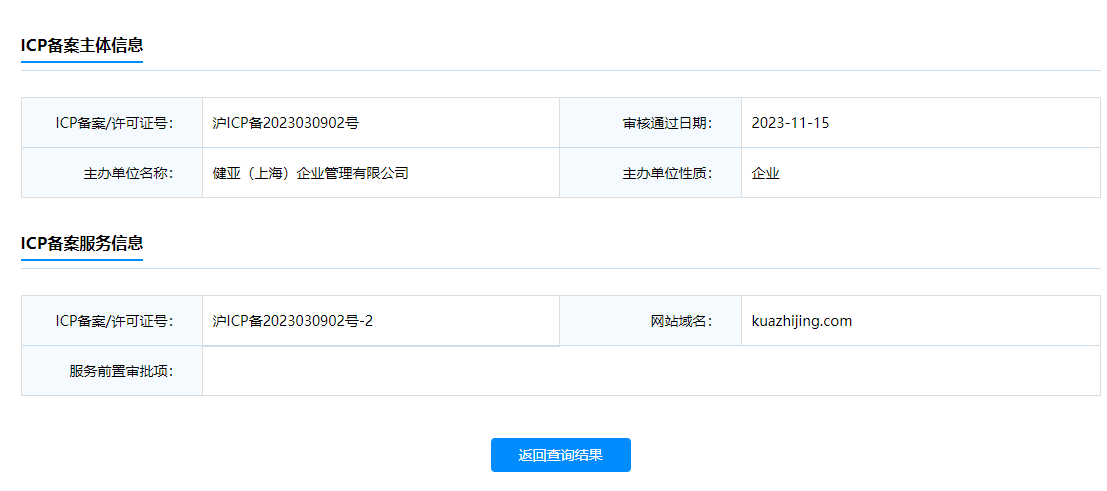Click the 企业 organization type value

coord(765,173)
